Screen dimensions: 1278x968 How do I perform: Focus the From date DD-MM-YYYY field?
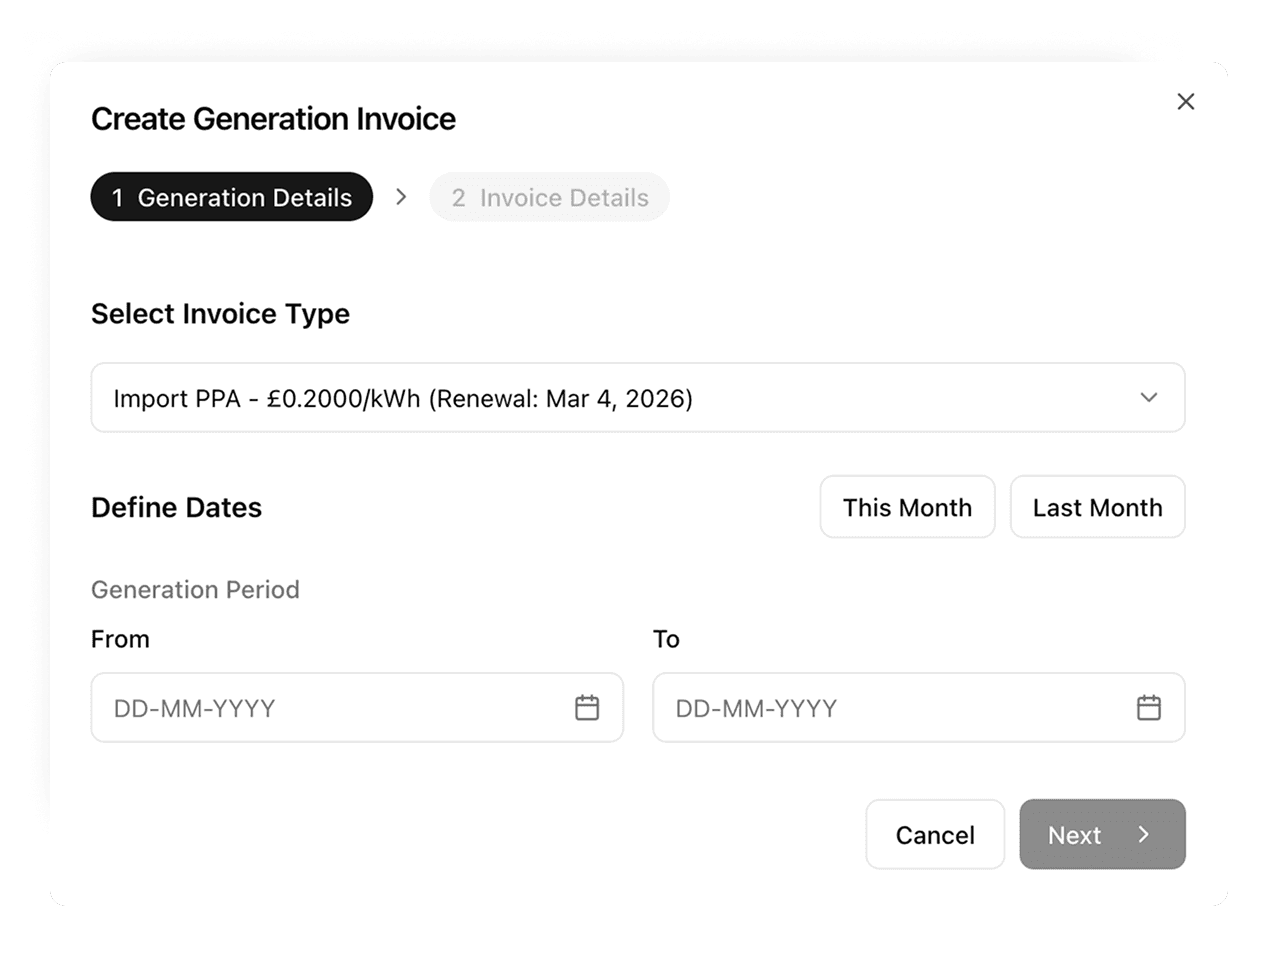pyautogui.click(x=330, y=708)
